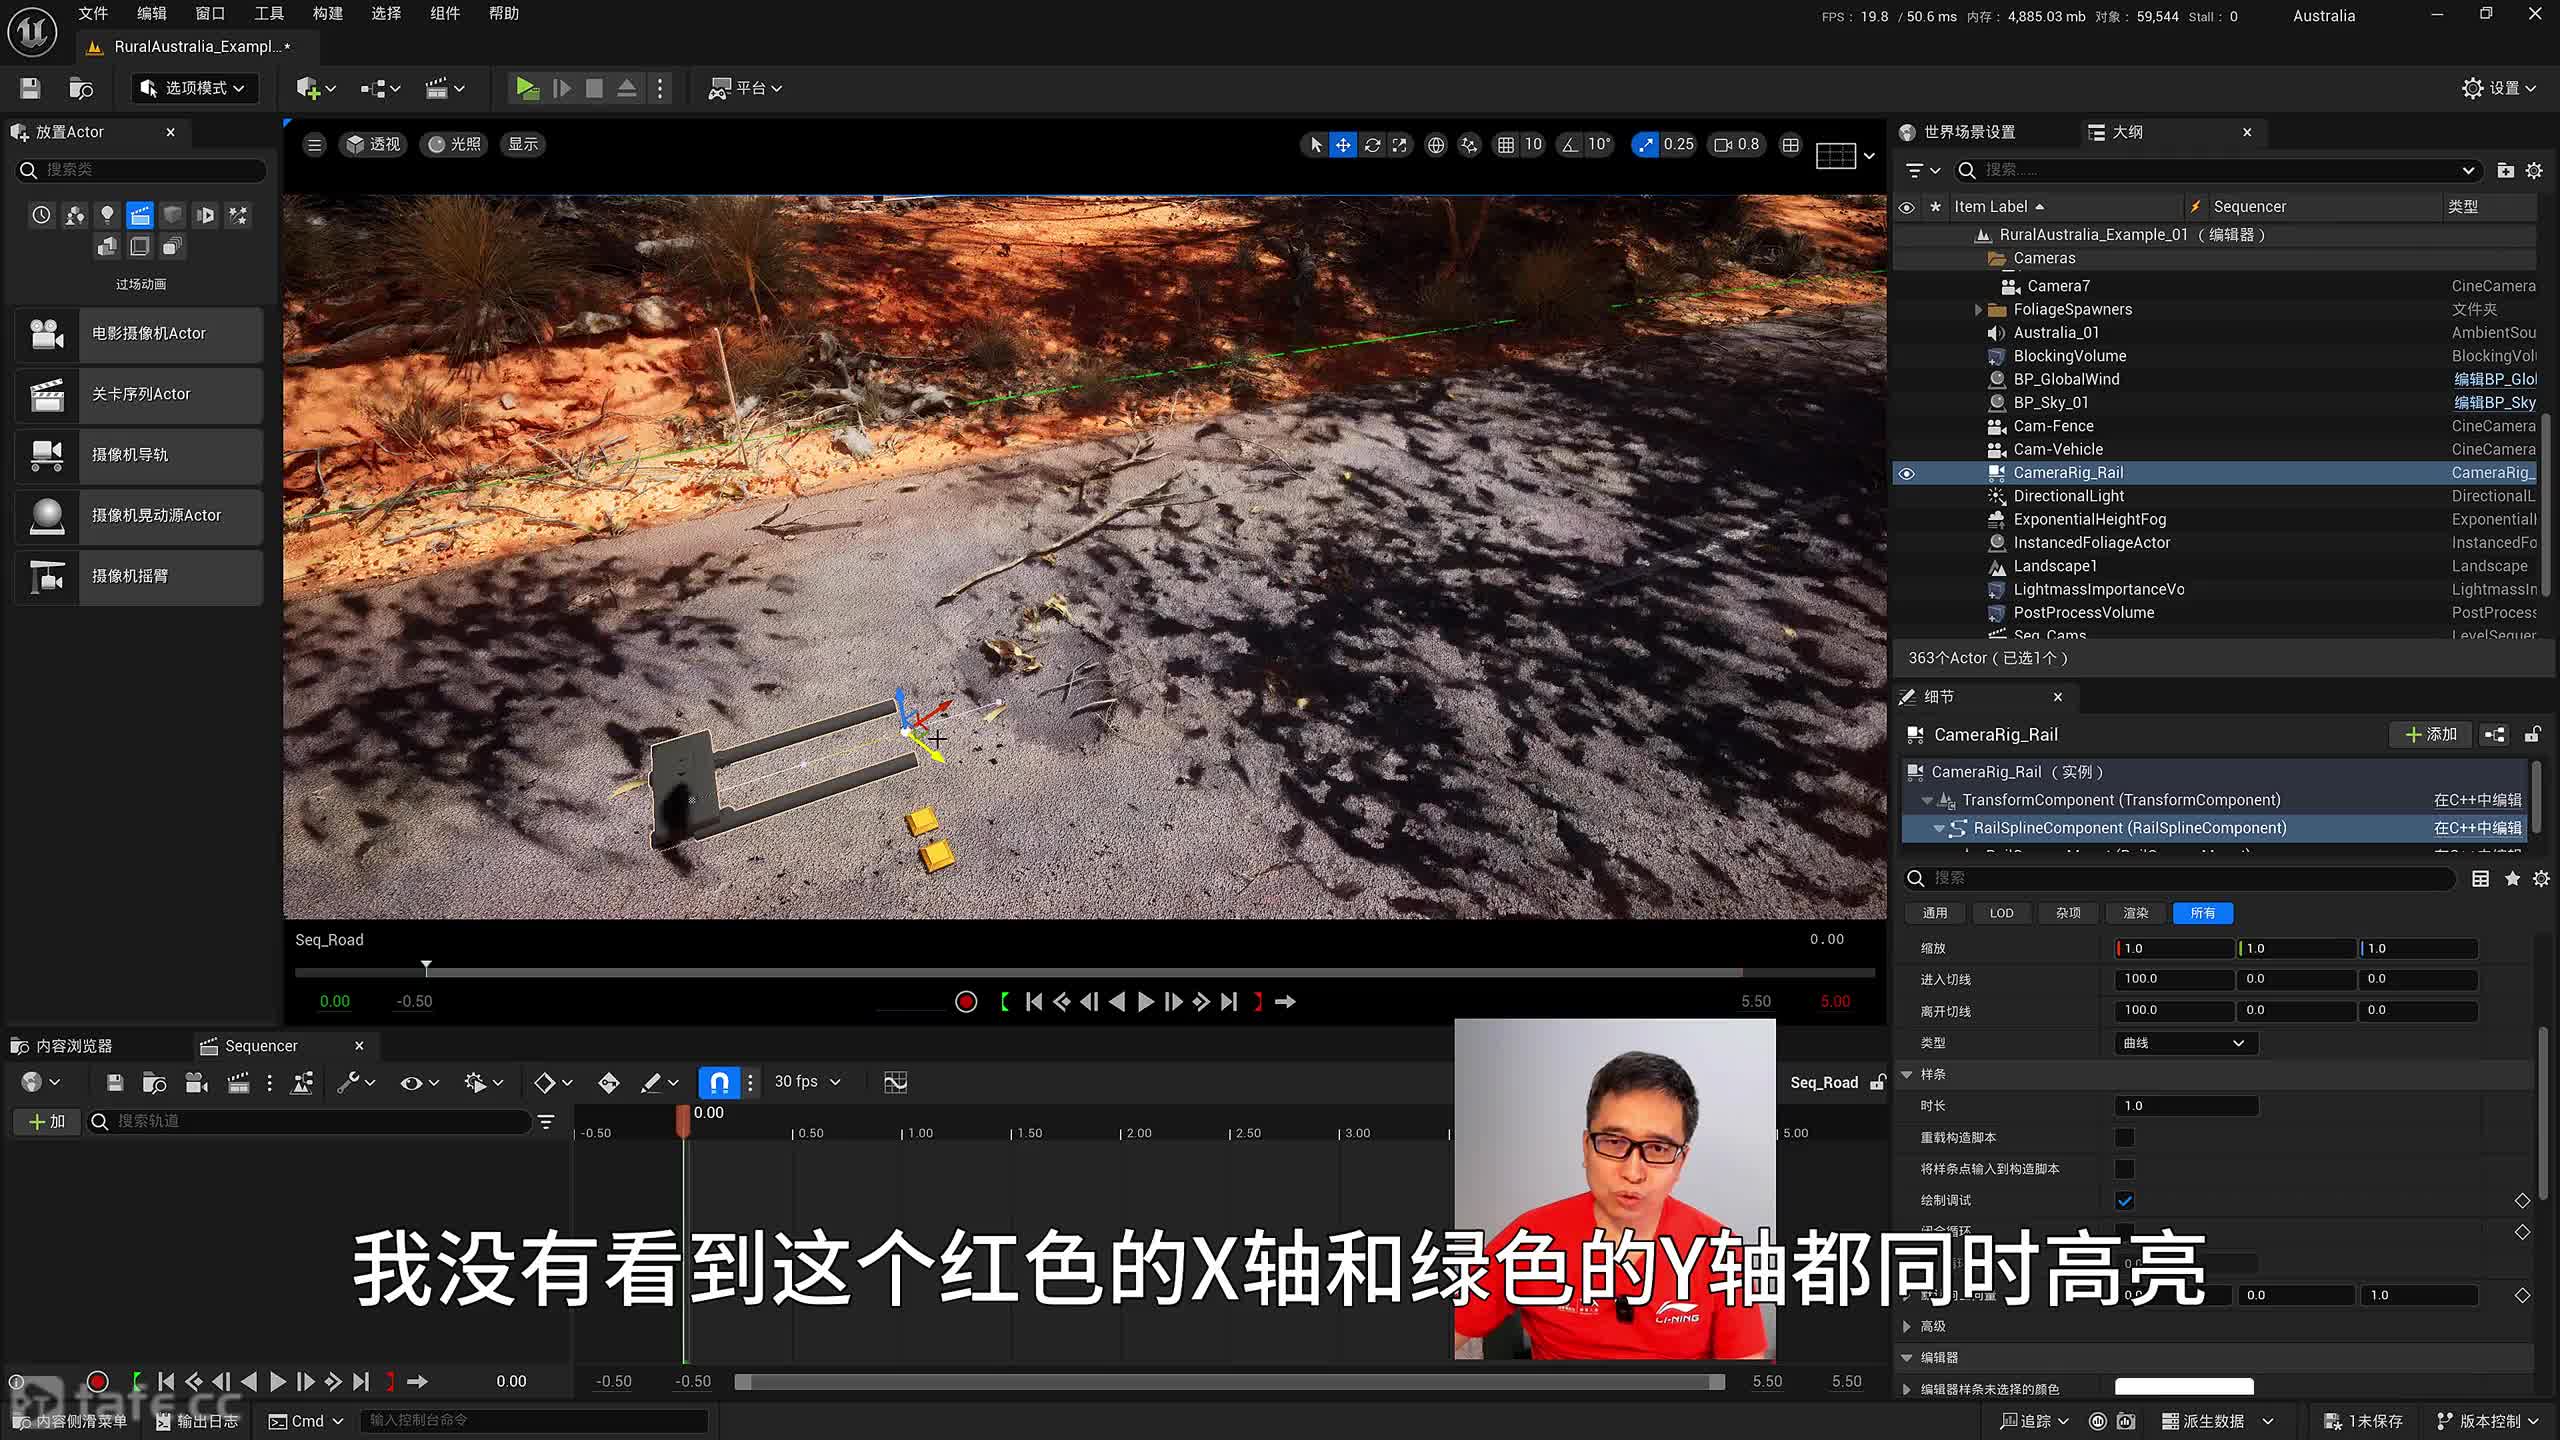Click Sequencer camera cut lock icon
2560x1440 pixels.
point(1878,1082)
